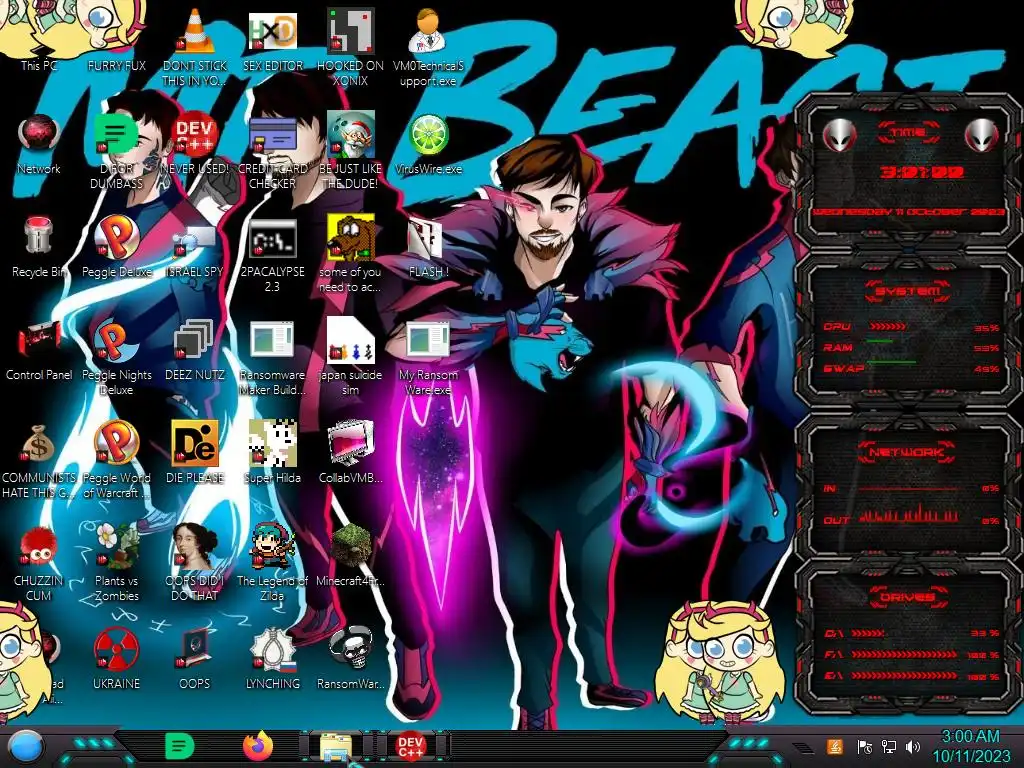Launch Peggle World of Warcraft shortcut

pos(116,443)
